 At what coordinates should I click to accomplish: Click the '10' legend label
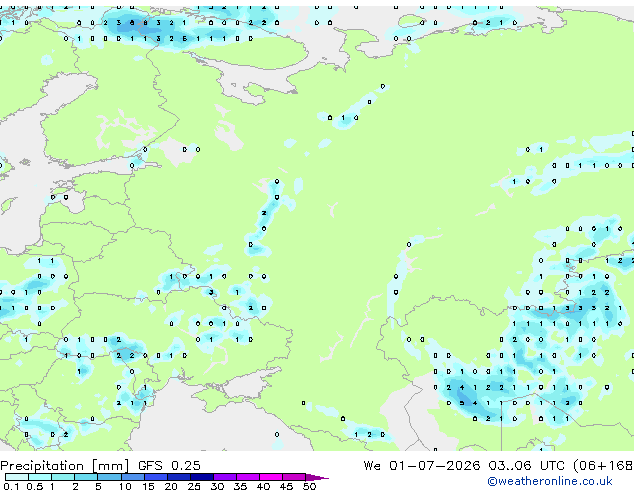pyautogui.click(x=125, y=486)
